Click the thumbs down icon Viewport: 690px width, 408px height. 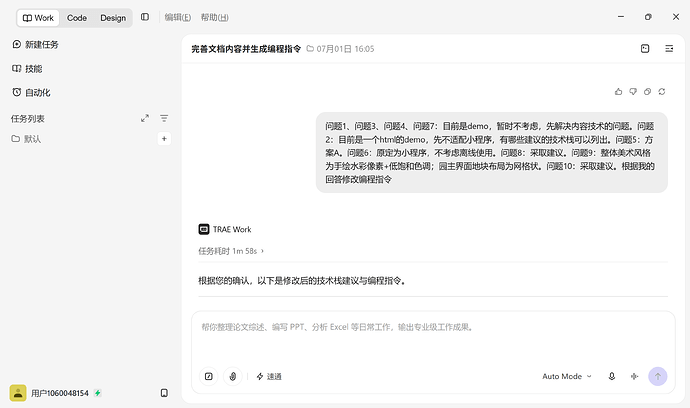(x=633, y=92)
